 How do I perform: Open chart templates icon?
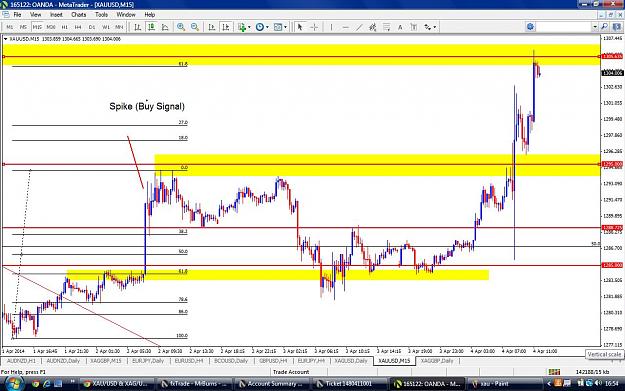click(x=278, y=27)
